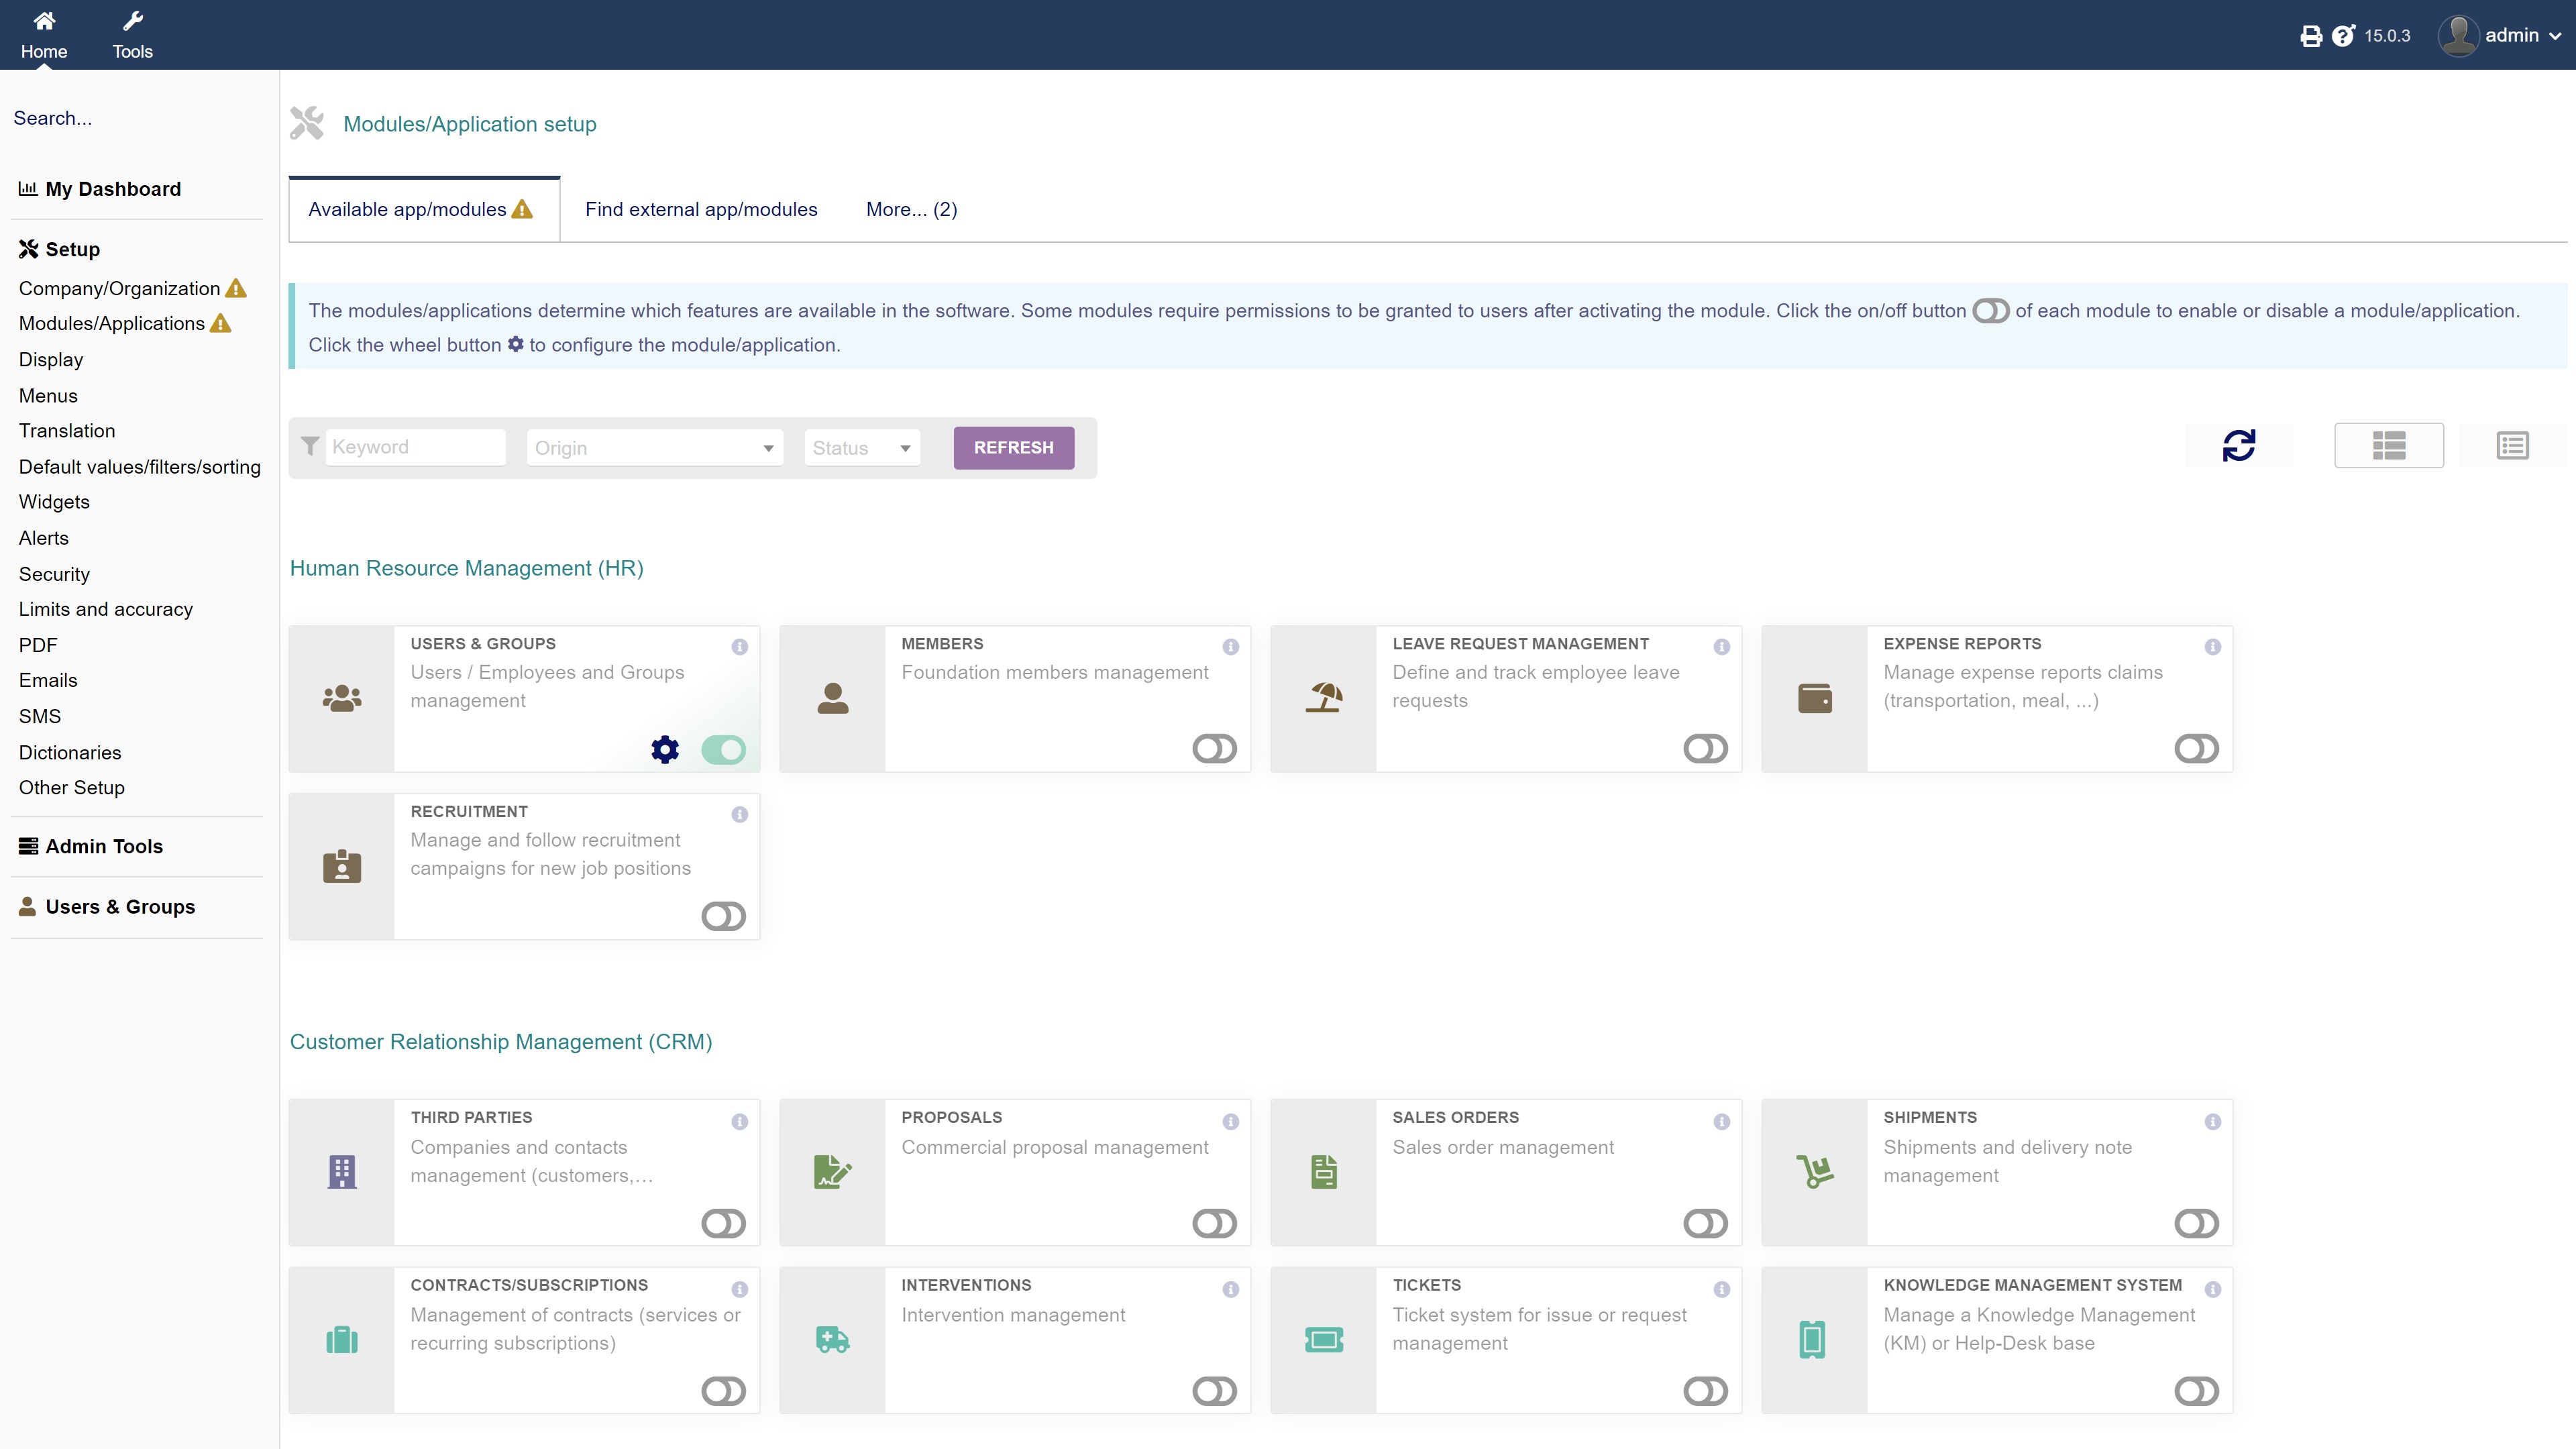Screen dimensions: 2576x1449
Task: Open Admin Tools sidebar section
Action: [x=91, y=847]
